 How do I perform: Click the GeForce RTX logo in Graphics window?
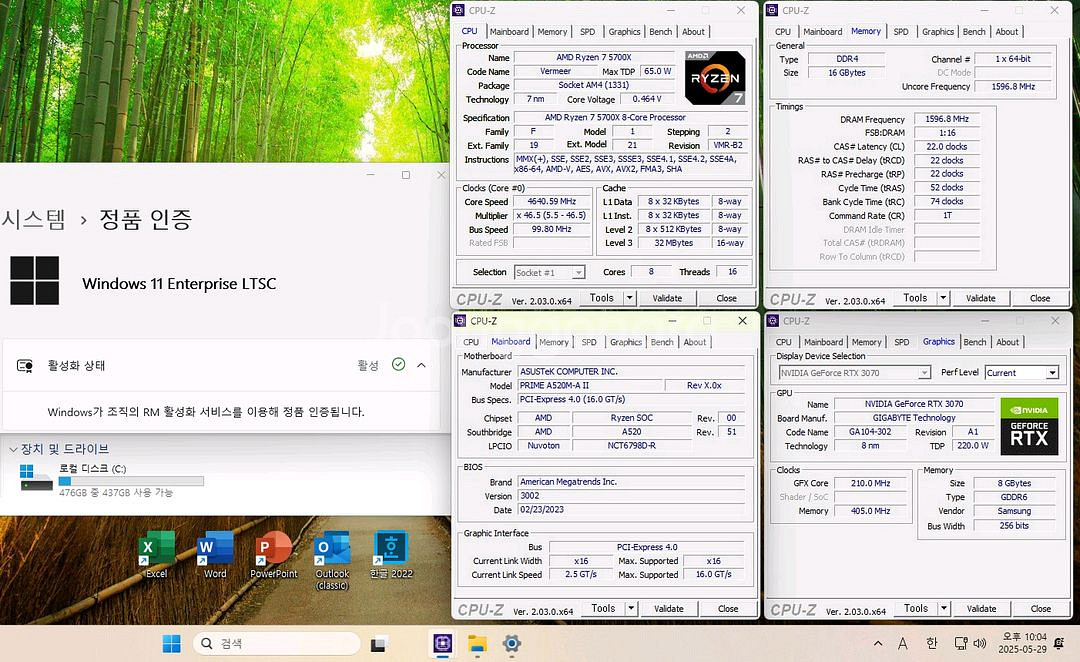point(1029,426)
